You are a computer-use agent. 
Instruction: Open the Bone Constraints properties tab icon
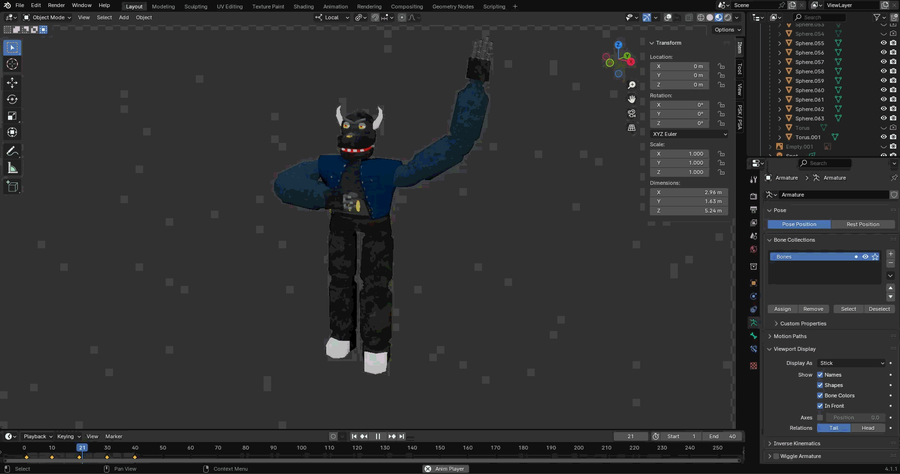[x=753, y=349]
